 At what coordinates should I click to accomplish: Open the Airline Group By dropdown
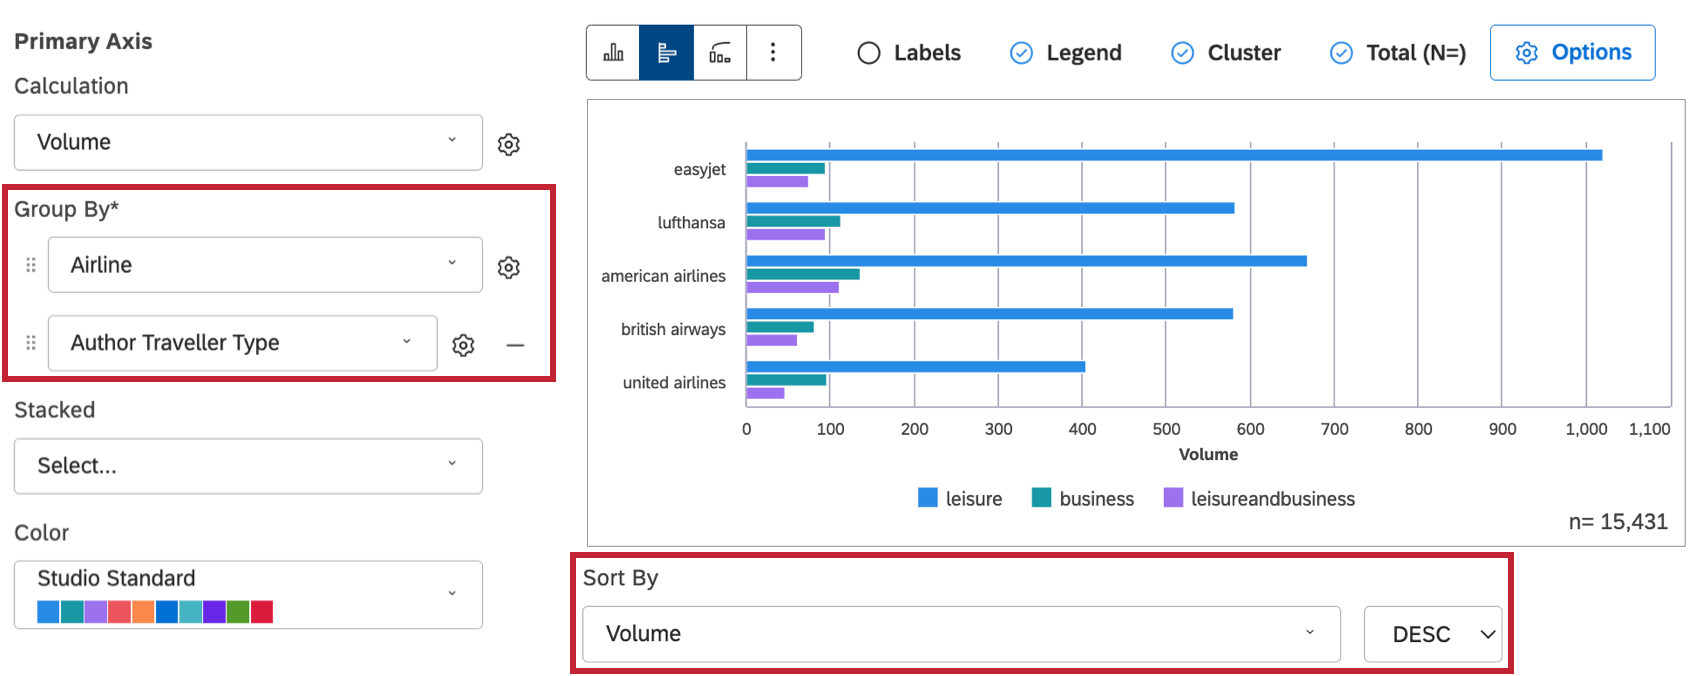coord(265,265)
